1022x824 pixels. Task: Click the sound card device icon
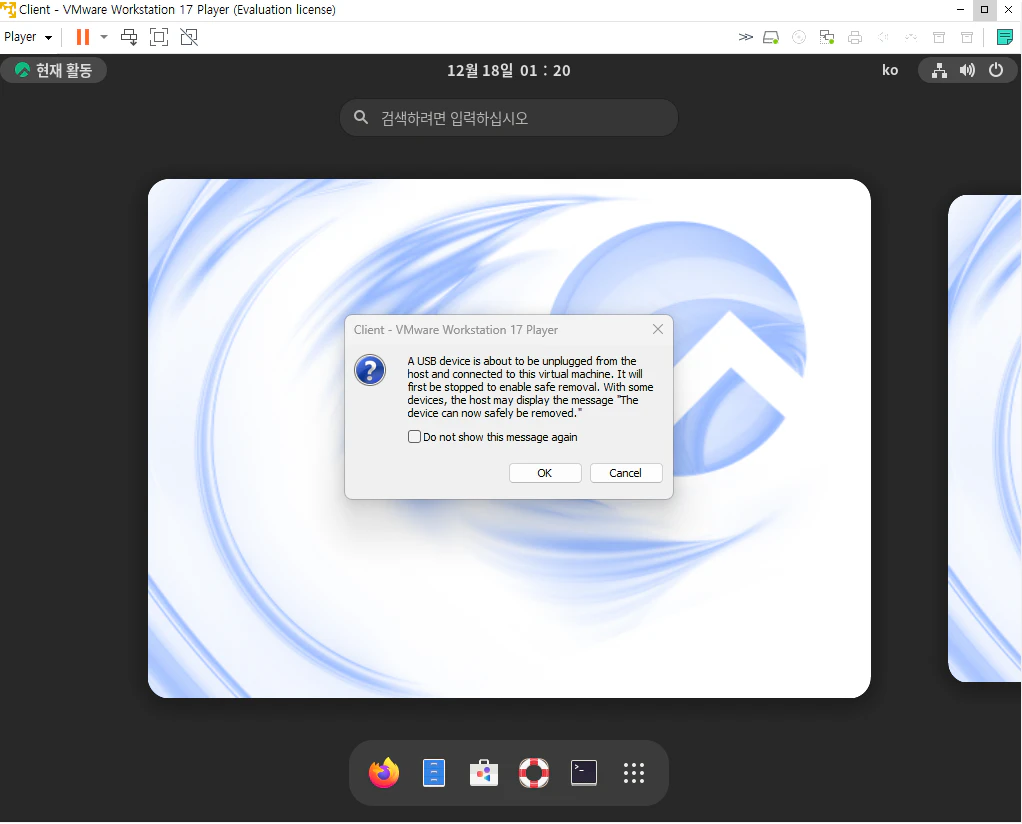point(883,37)
